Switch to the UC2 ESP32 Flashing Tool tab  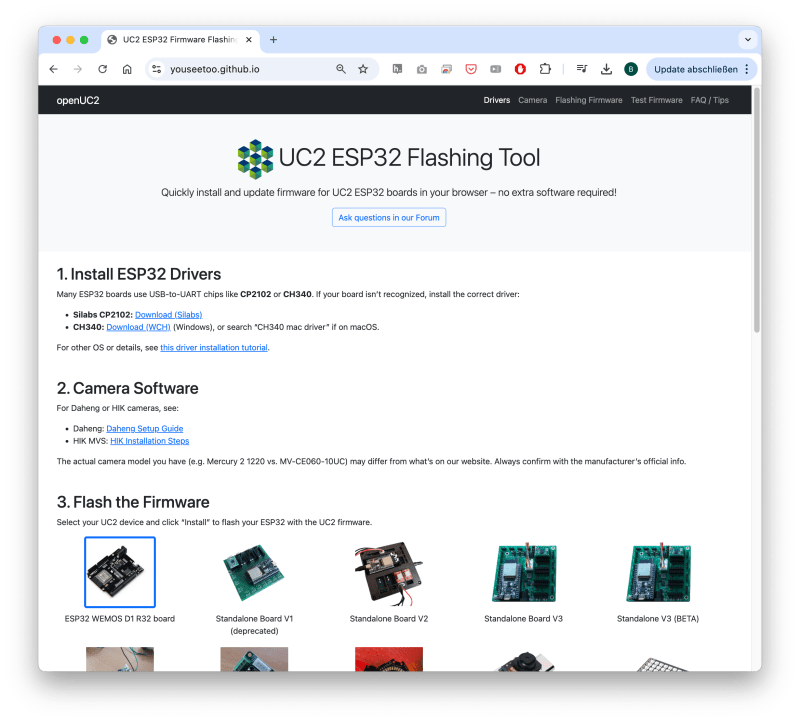click(180, 39)
